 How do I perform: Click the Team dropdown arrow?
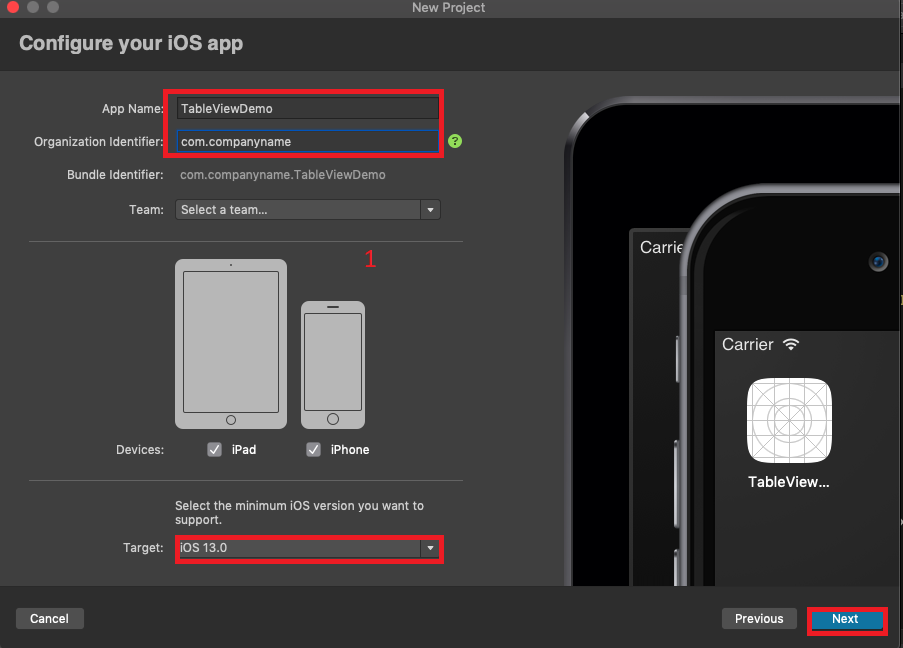pyautogui.click(x=430, y=209)
